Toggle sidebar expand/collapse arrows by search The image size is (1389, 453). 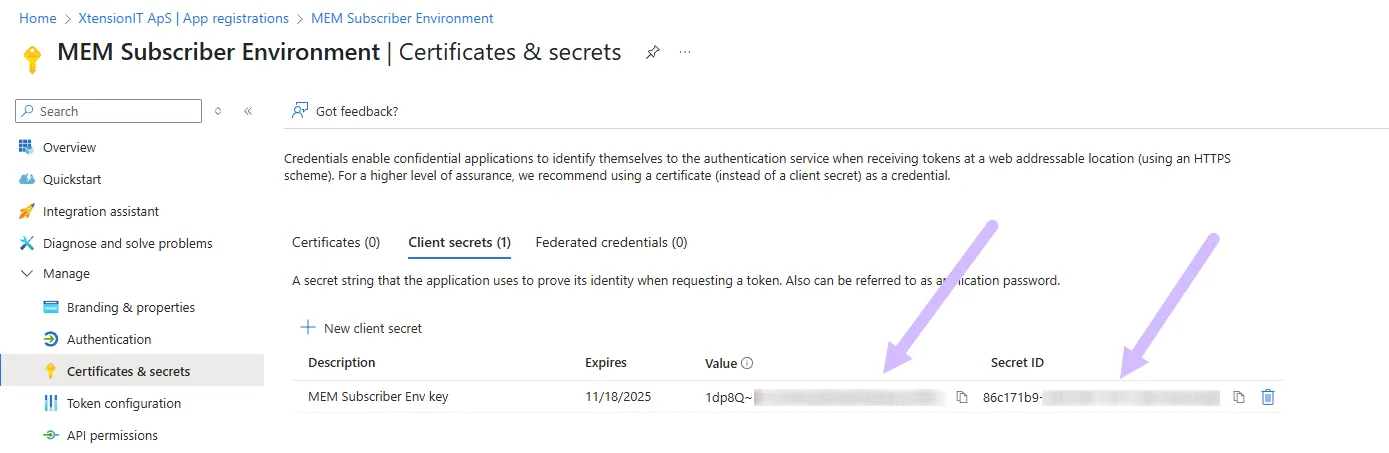pyautogui.click(x=218, y=111)
